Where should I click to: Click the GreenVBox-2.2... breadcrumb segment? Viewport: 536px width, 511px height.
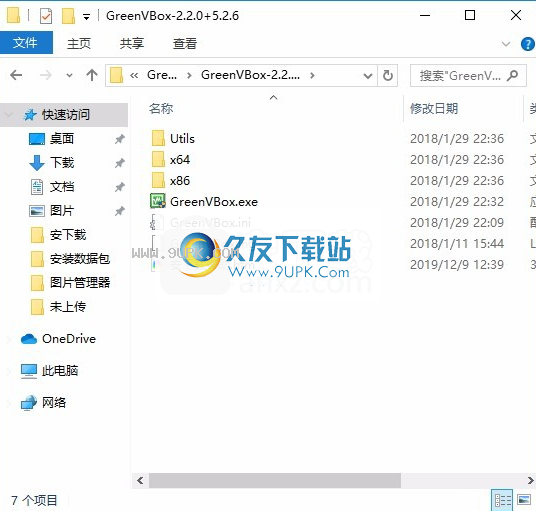pos(250,75)
